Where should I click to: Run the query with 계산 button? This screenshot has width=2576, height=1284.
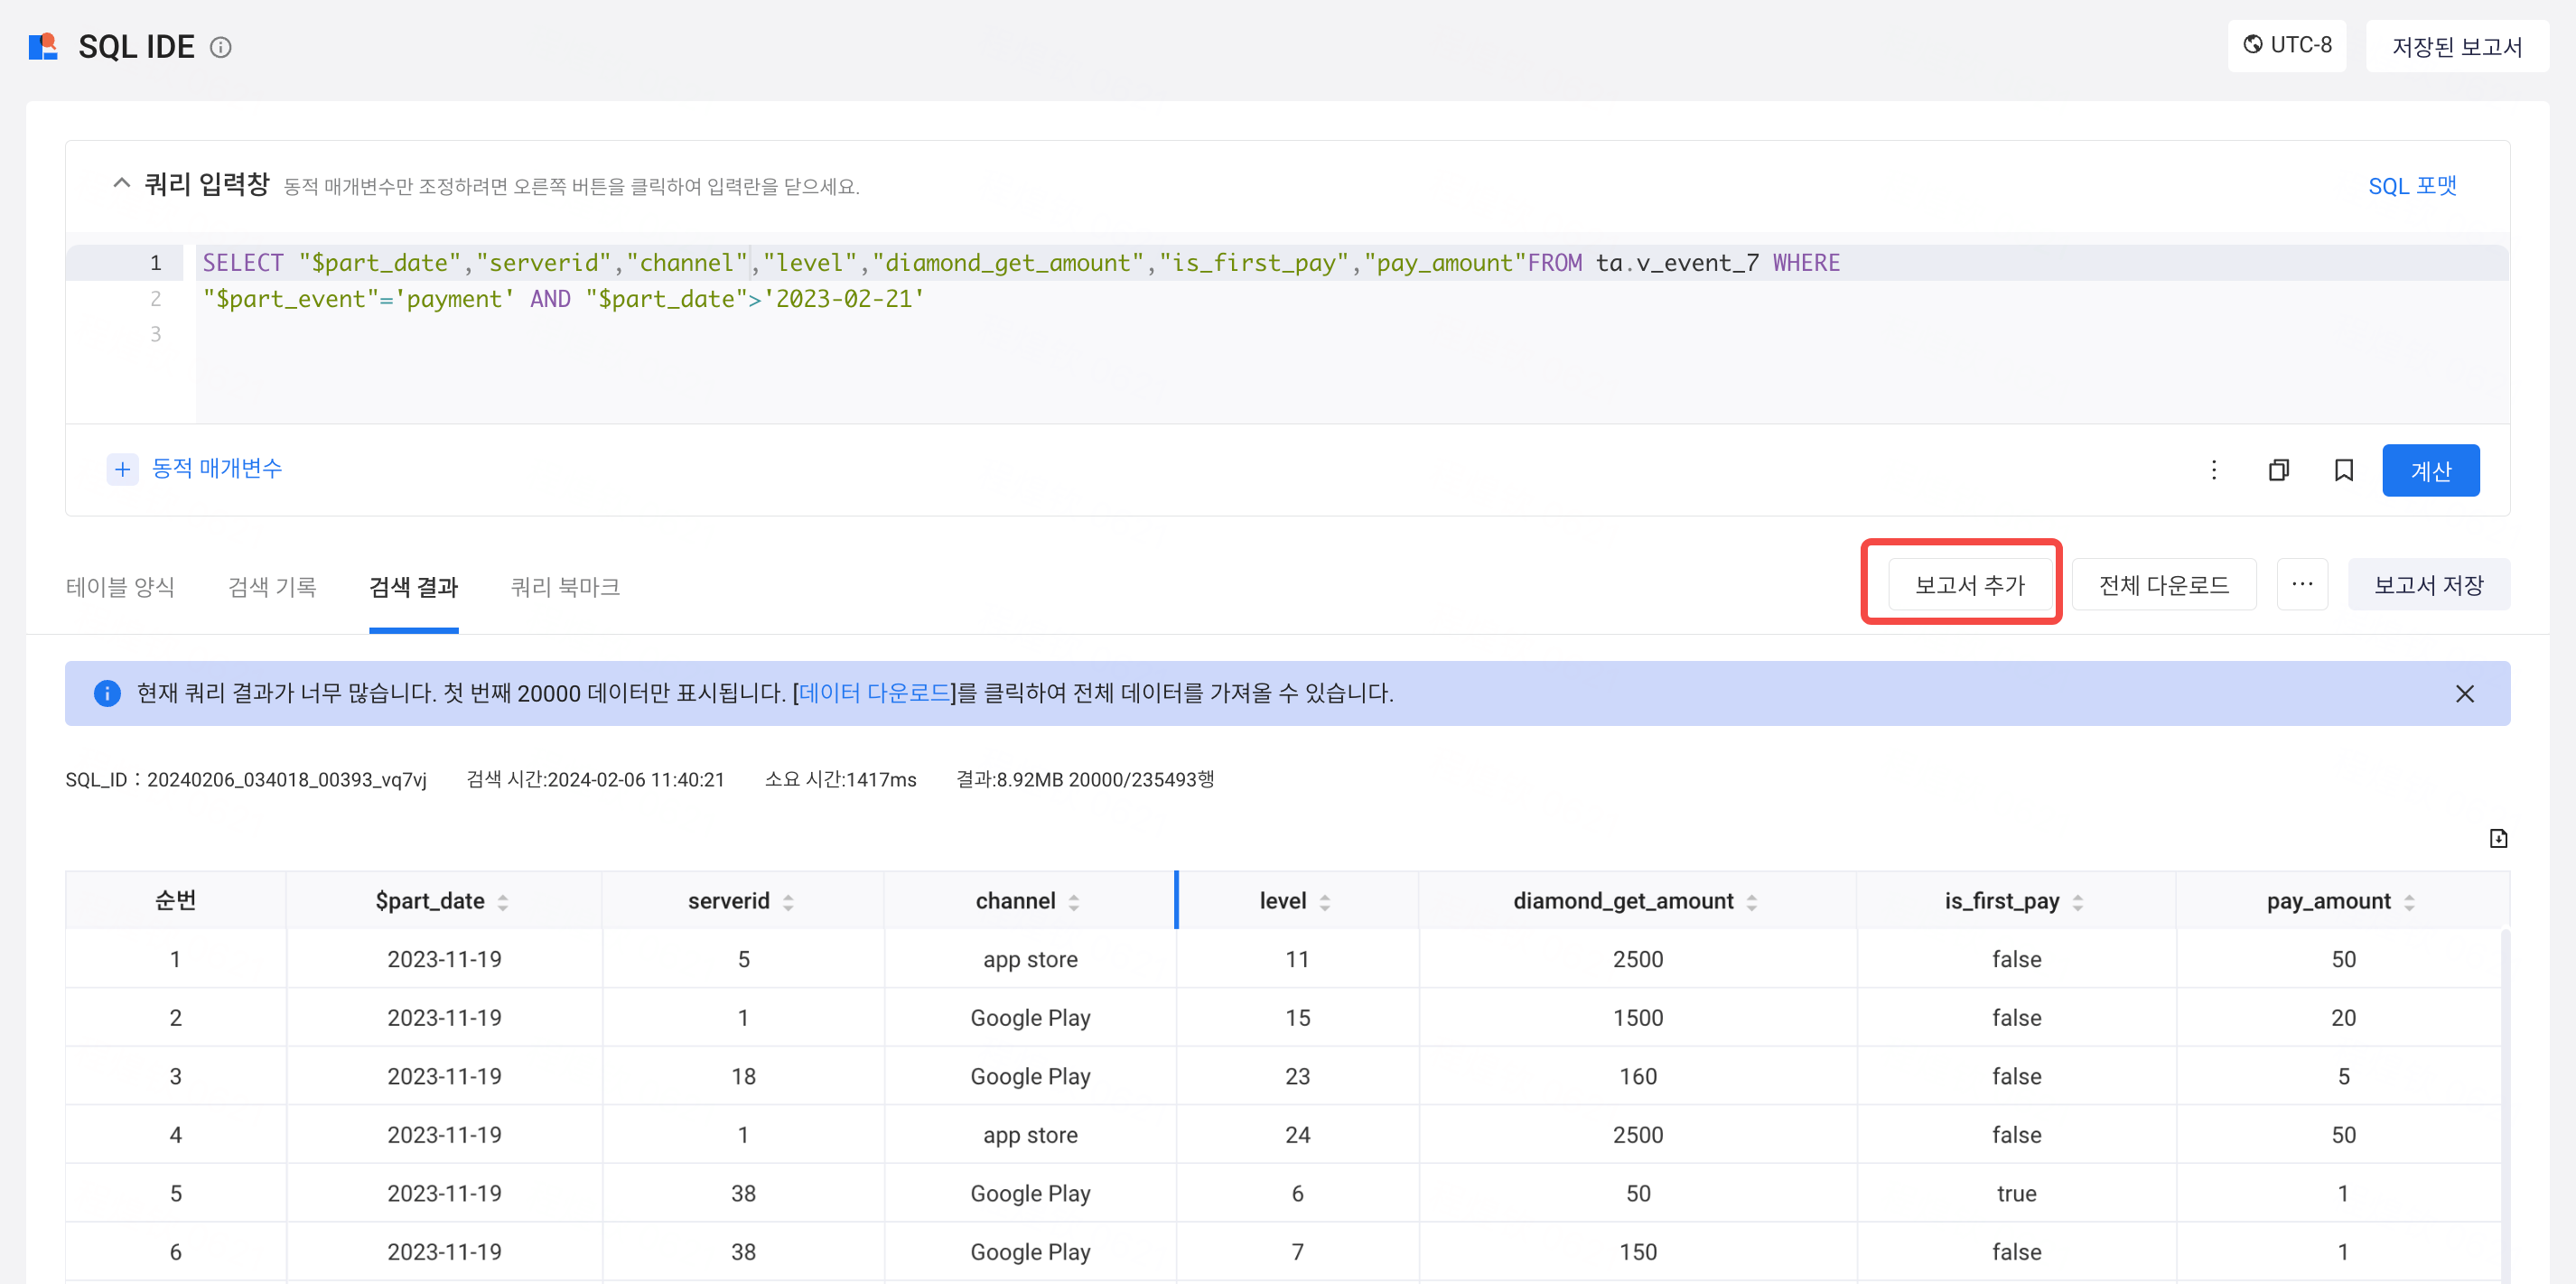(2430, 470)
